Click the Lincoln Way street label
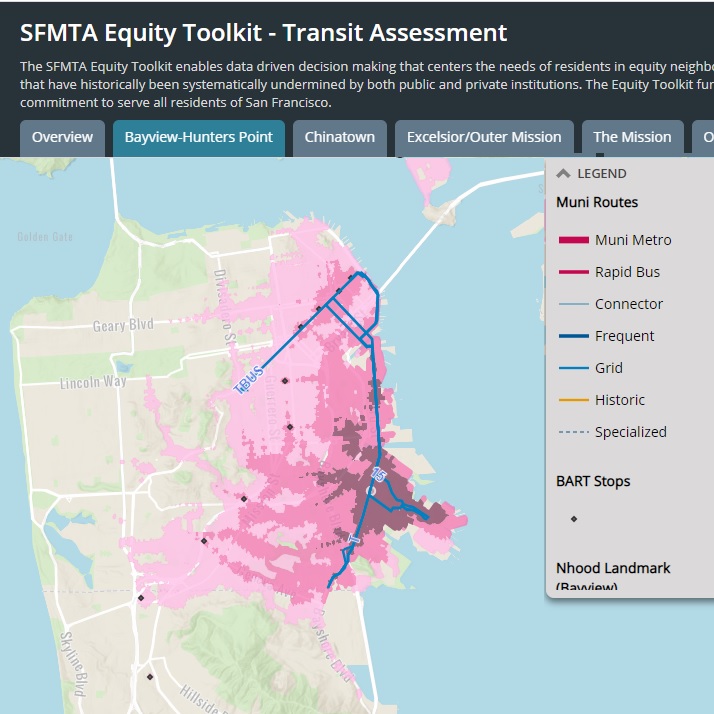This screenshot has width=714, height=714. 92,383
